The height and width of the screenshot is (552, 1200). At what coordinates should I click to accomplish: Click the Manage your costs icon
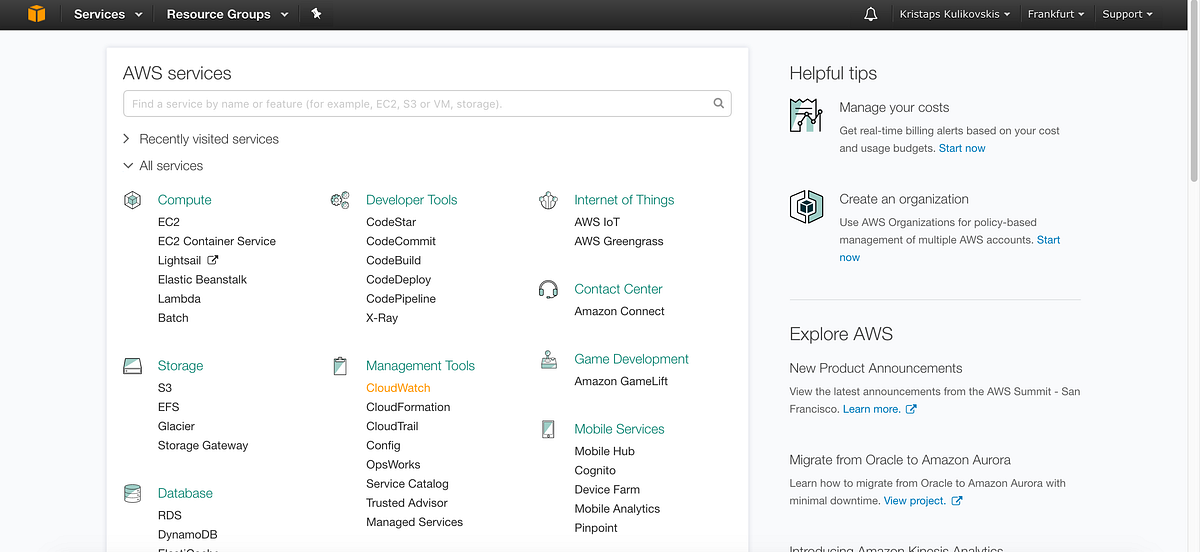[806, 116]
